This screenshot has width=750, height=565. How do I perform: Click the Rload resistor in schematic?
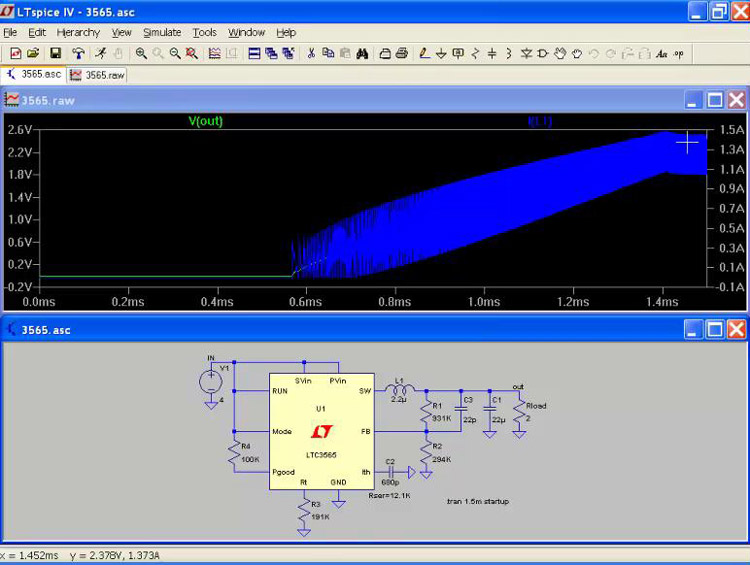[519, 412]
